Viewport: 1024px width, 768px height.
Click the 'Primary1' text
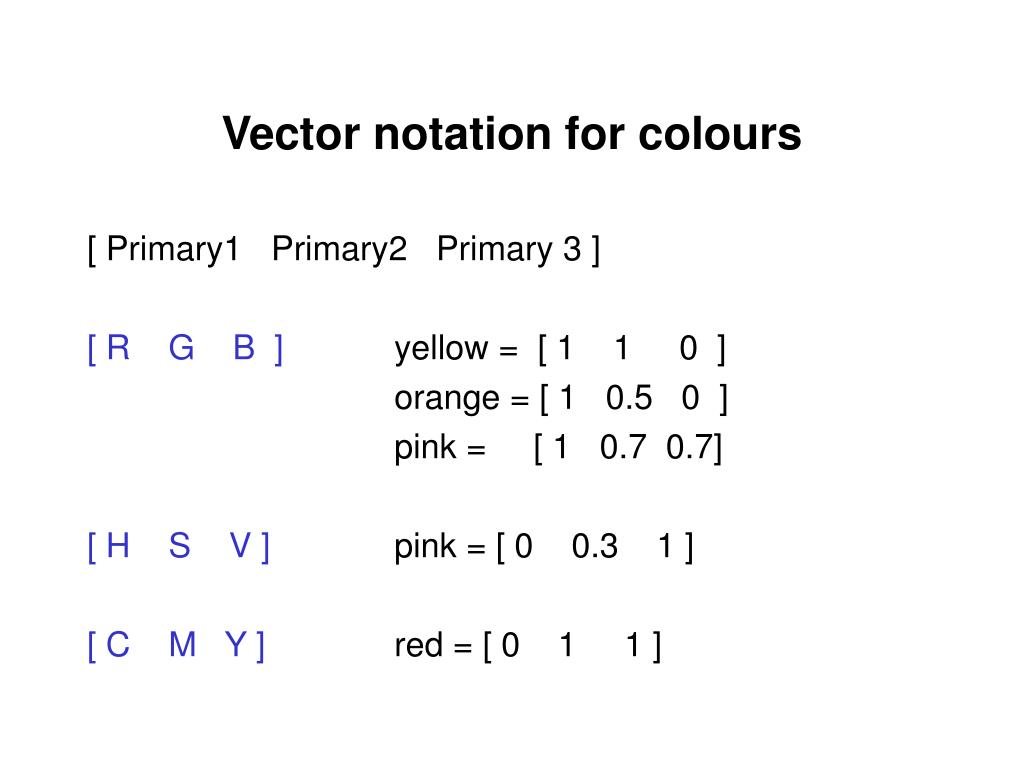click(x=173, y=250)
